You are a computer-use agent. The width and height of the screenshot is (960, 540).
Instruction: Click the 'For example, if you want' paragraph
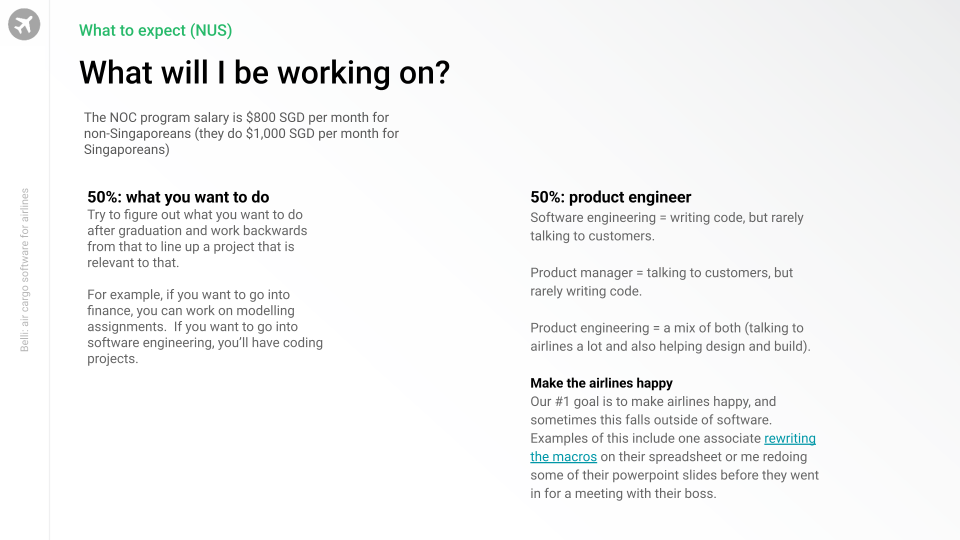pyautogui.click(x=205, y=326)
